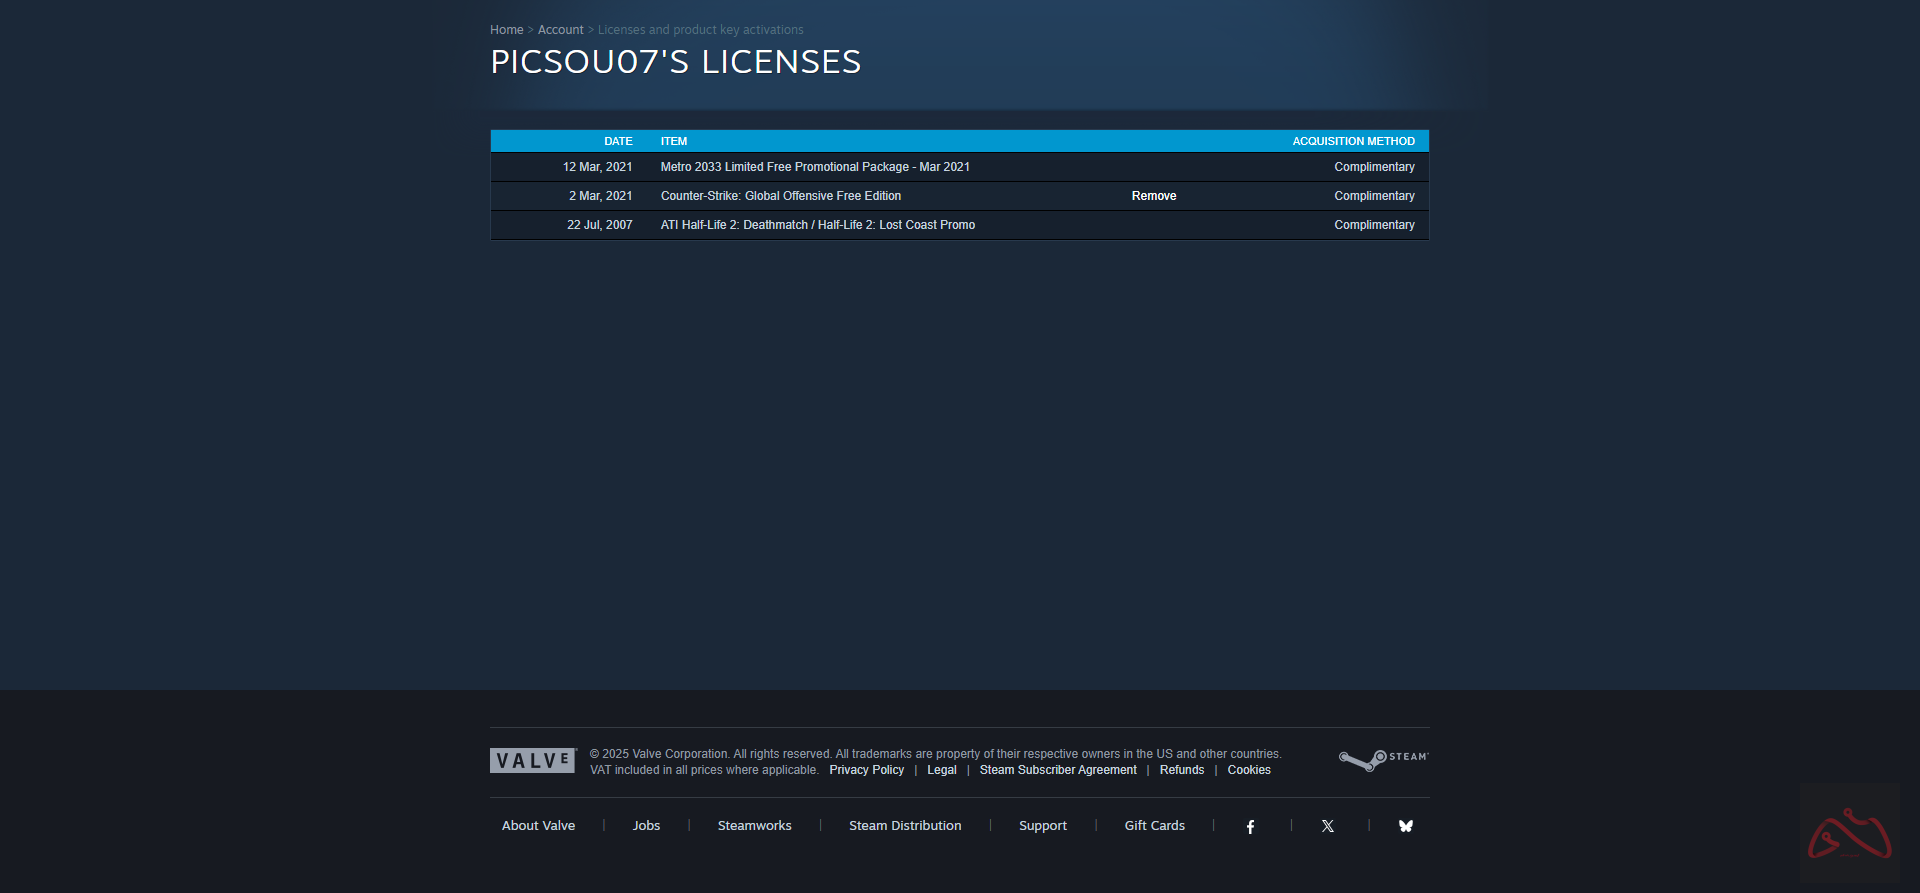The height and width of the screenshot is (893, 1920).
Task: Click the Steam logo in footer
Action: pos(1383,760)
